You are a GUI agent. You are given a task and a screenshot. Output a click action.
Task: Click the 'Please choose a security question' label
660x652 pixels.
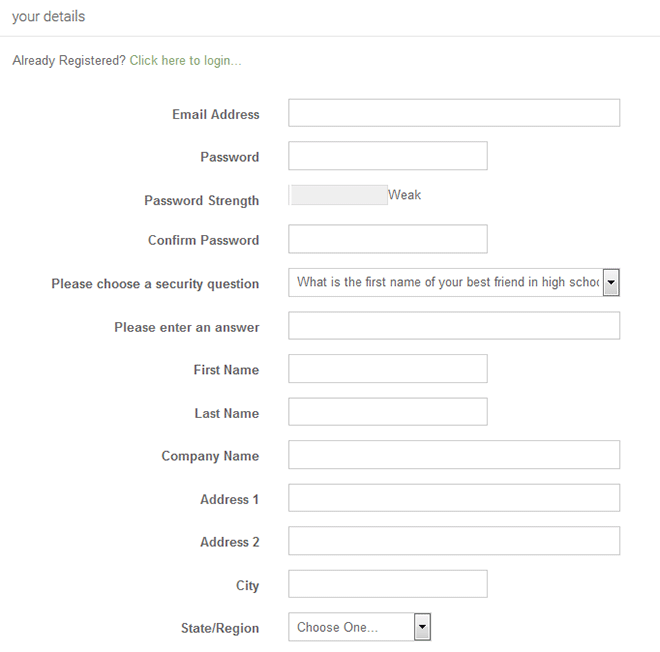point(155,284)
